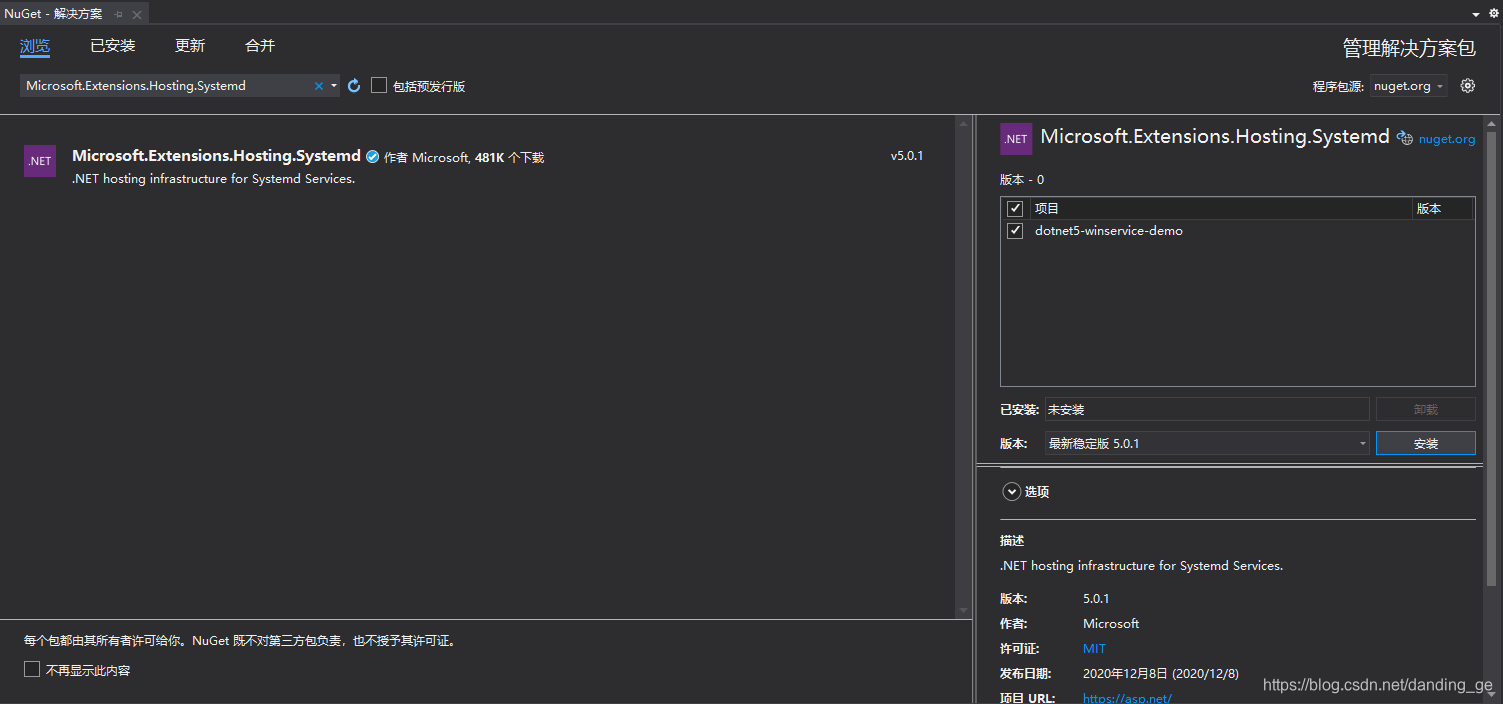The image size is (1503, 704).
Task: Switch to the 合并 tab
Action: pyautogui.click(x=260, y=46)
